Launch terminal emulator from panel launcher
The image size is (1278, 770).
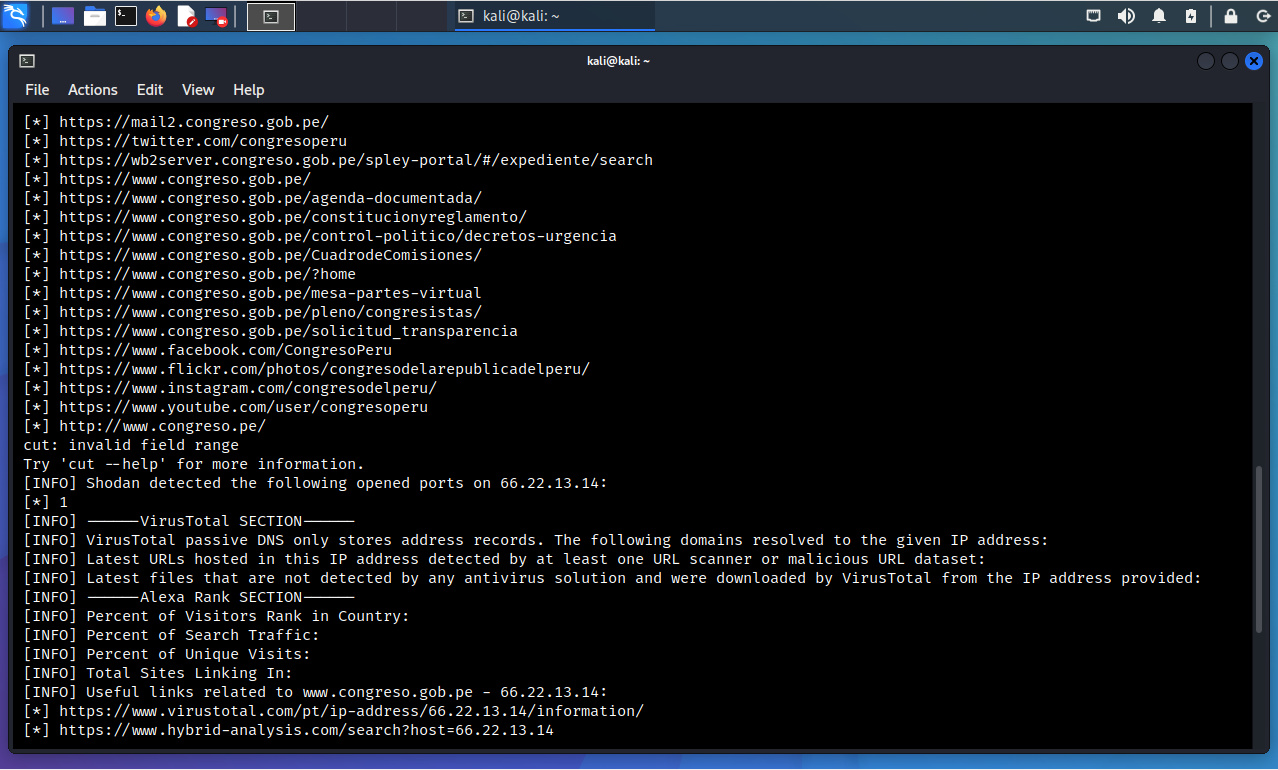coord(125,16)
